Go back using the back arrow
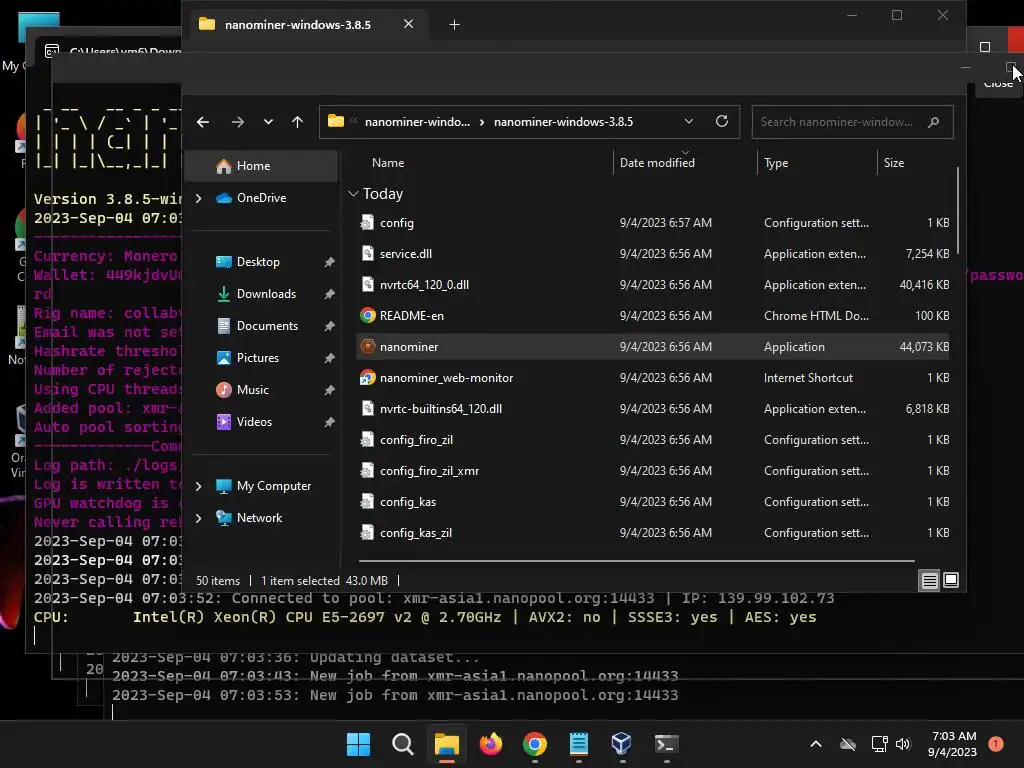Viewport: 1024px width, 768px height. (203, 122)
